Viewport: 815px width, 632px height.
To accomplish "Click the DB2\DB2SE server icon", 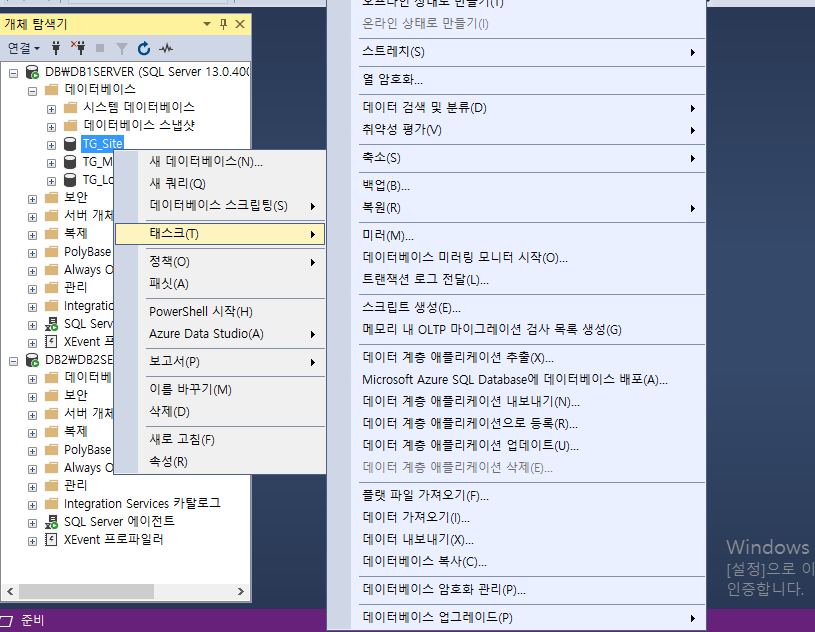I will coord(32,360).
